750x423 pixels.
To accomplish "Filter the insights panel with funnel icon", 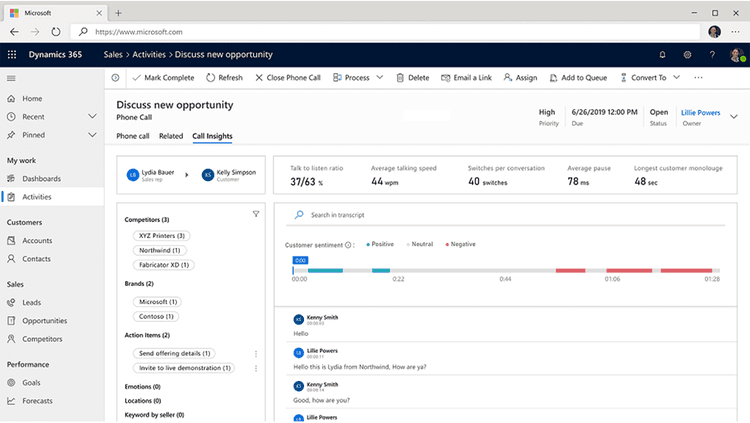I will click(256, 214).
